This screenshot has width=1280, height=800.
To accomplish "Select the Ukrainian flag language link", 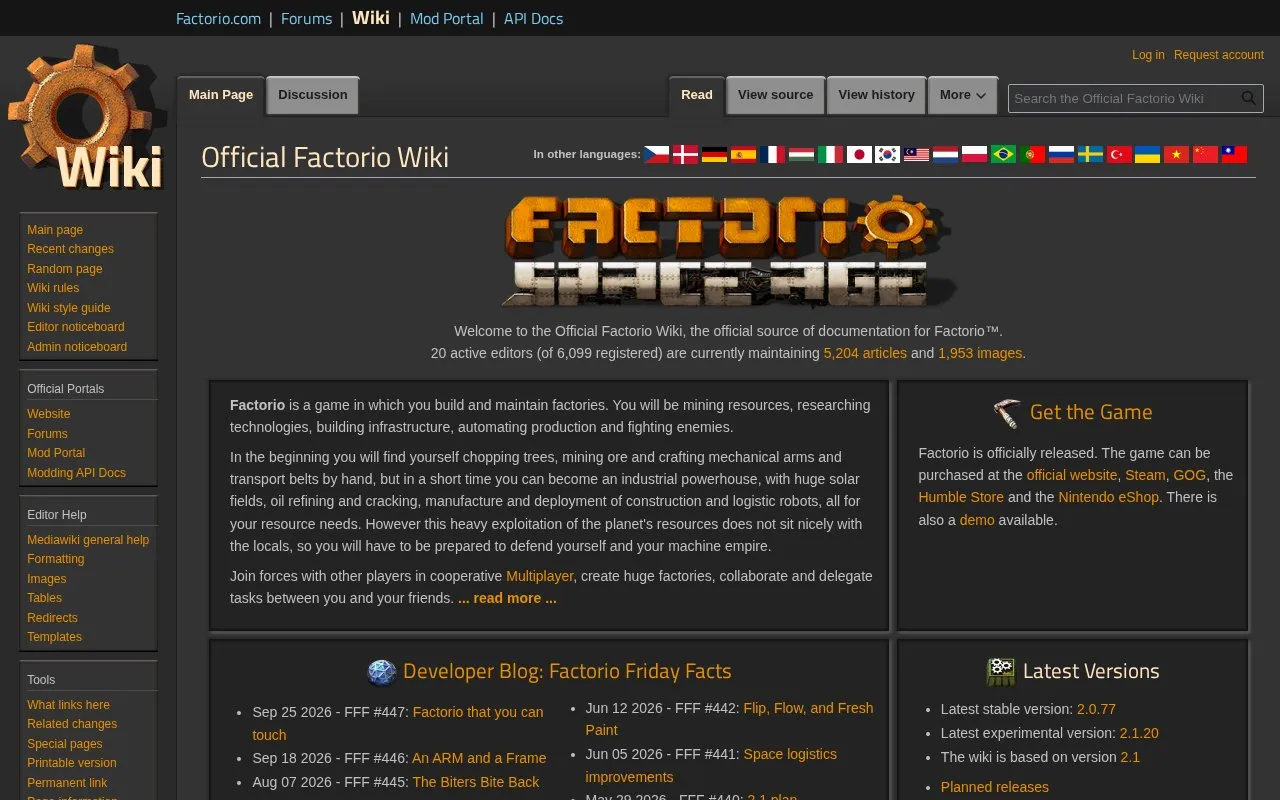I will point(1149,154).
